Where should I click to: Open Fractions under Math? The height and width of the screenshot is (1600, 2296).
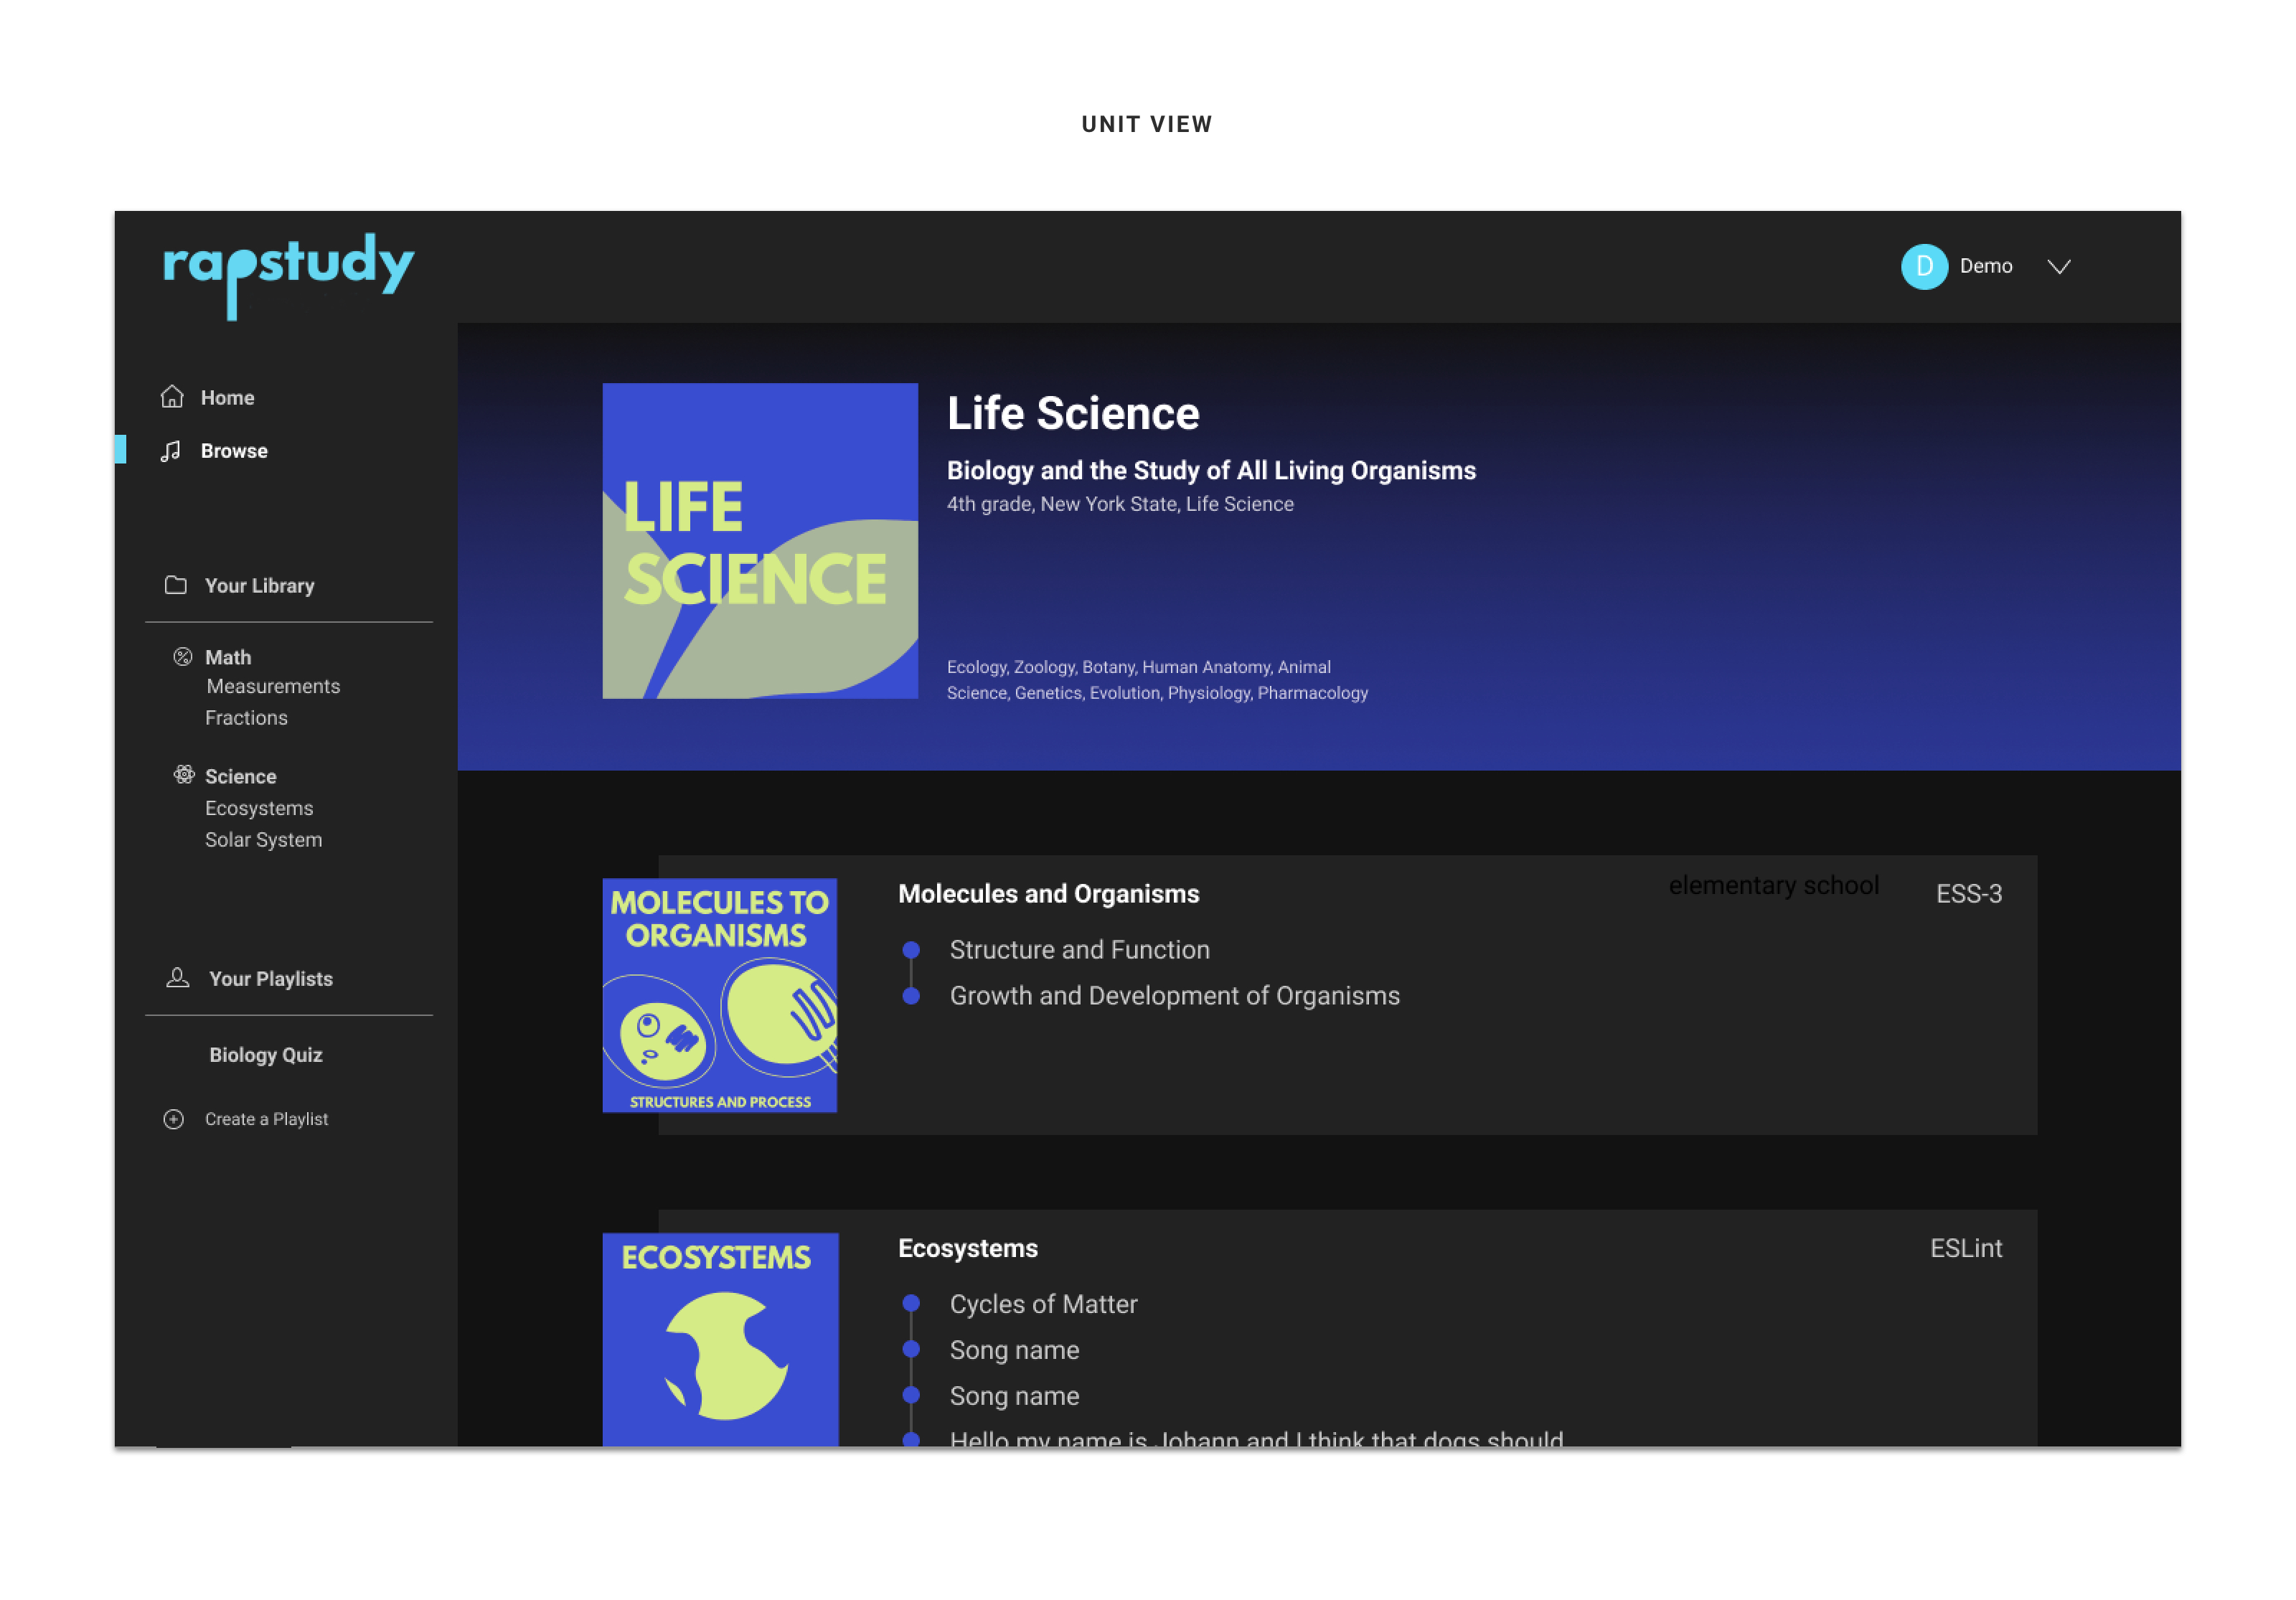point(246,718)
